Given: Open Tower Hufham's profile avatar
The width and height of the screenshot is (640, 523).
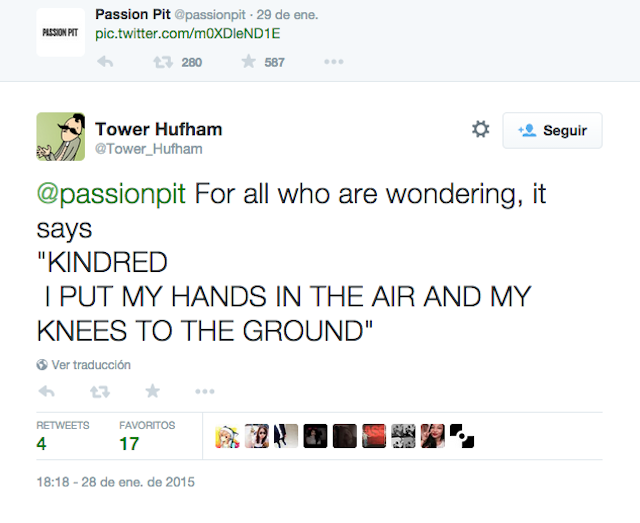Looking at the screenshot, I should (60, 137).
